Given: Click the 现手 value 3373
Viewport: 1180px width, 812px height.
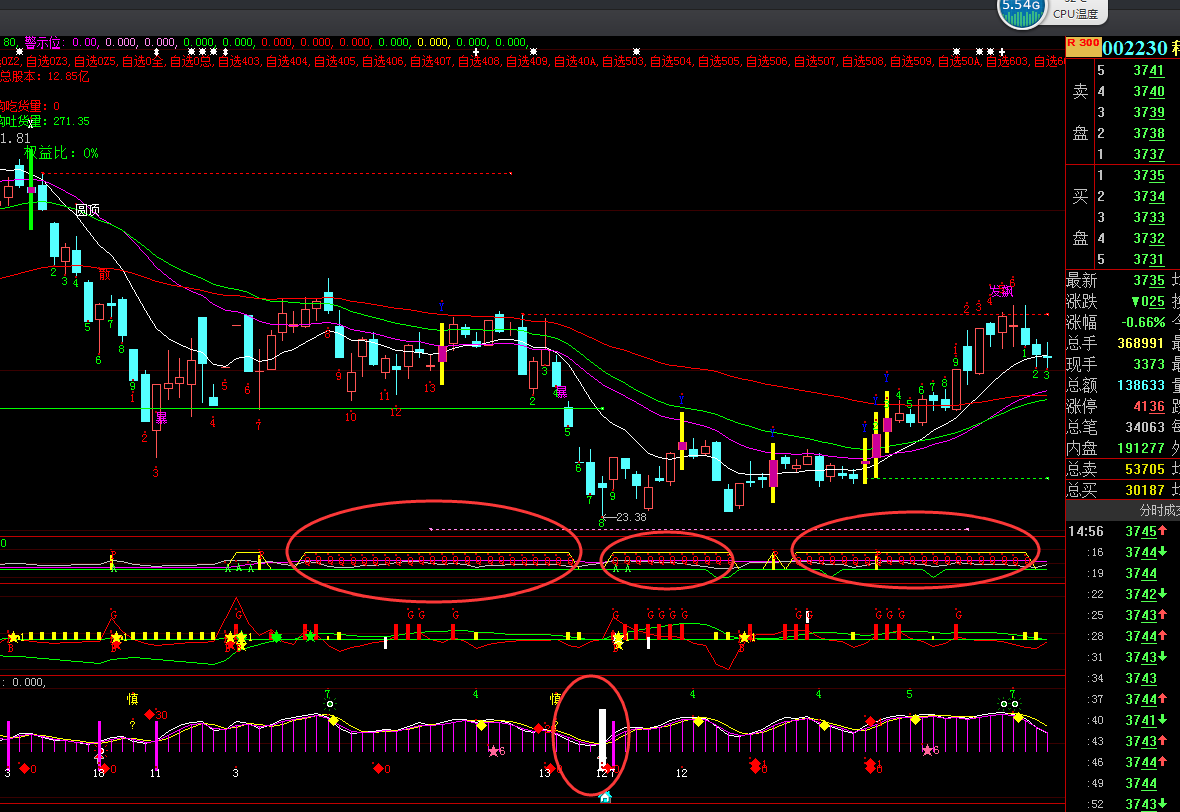Looking at the screenshot, I should pyautogui.click(x=1149, y=364).
